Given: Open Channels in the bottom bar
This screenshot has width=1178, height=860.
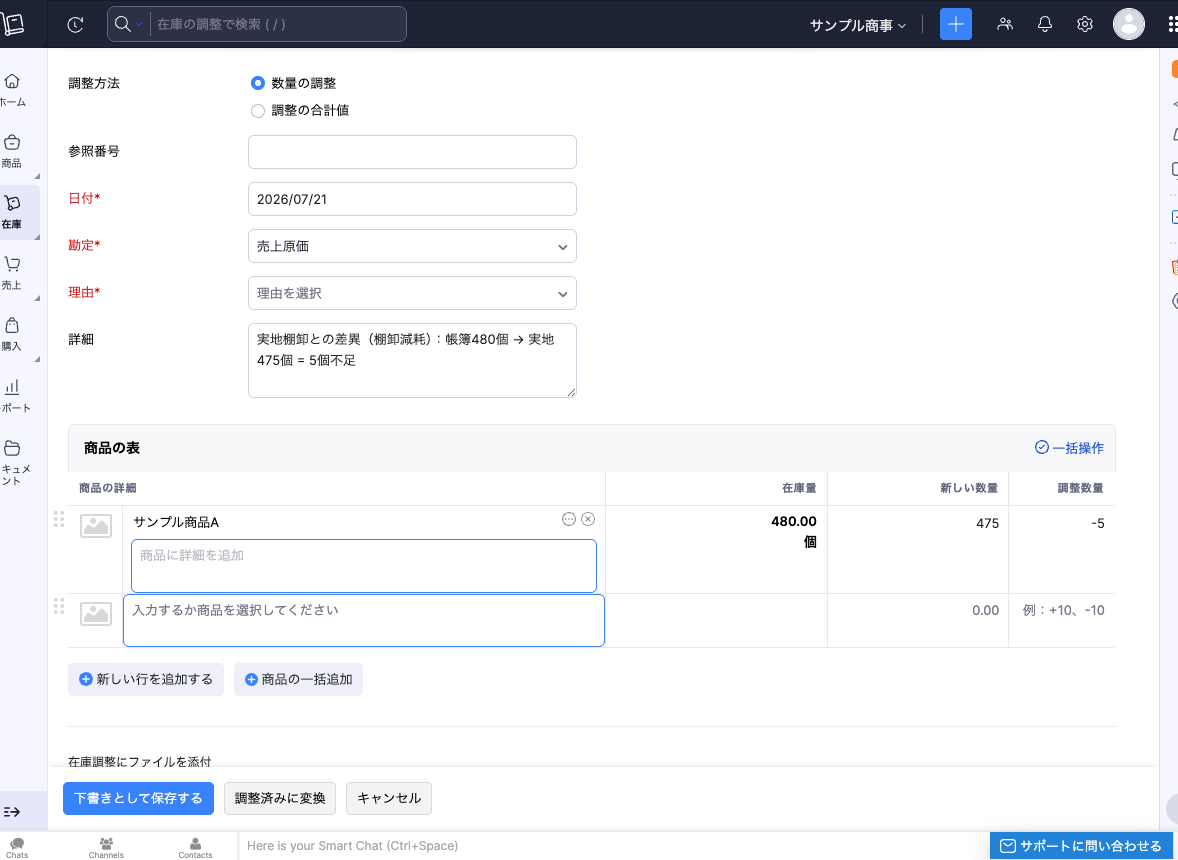Looking at the screenshot, I should (x=106, y=848).
